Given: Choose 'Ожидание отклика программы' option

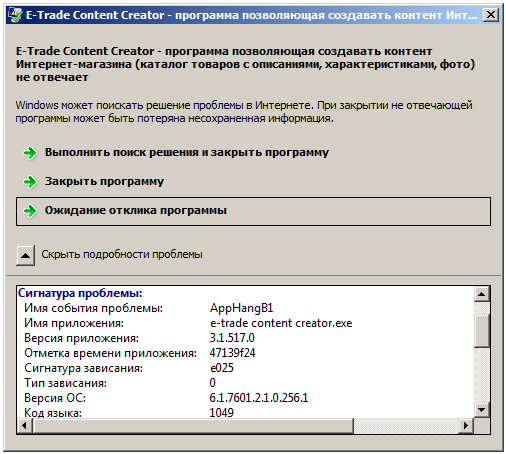Looking at the screenshot, I should (253, 211).
